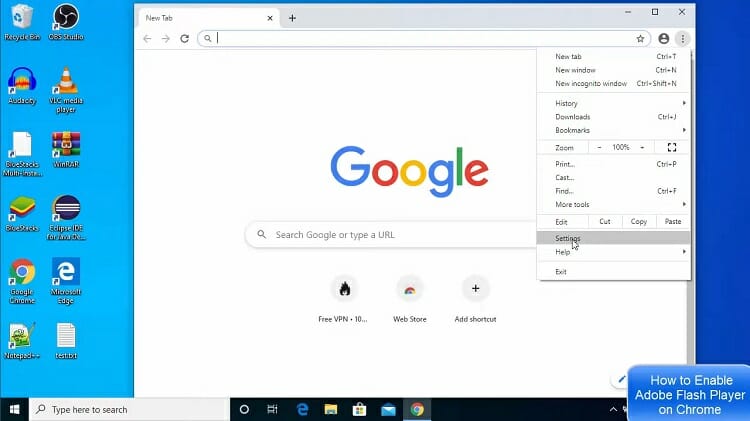The image size is (750, 421).
Task: Select VLC media player desktop icon
Action: tap(66, 90)
